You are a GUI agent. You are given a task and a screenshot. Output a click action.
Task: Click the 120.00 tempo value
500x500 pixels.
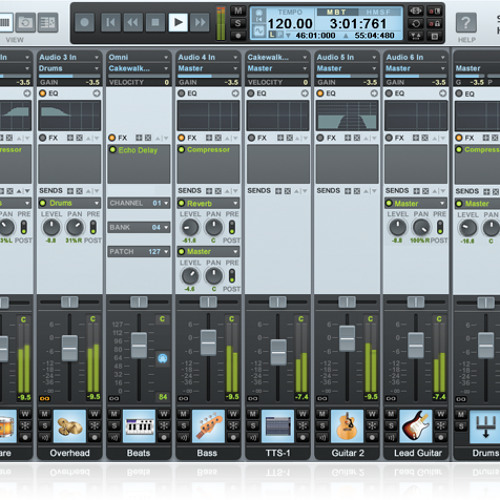(290, 24)
